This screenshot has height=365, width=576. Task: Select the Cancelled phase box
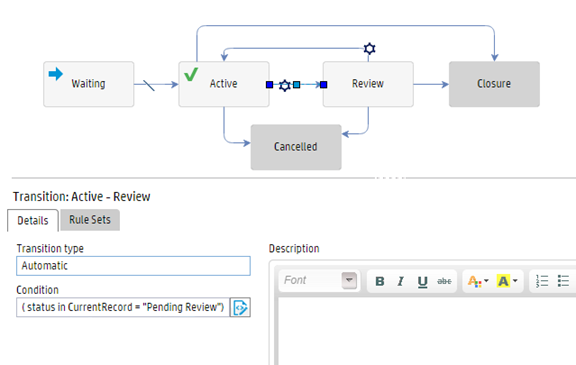tap(296, 147)
